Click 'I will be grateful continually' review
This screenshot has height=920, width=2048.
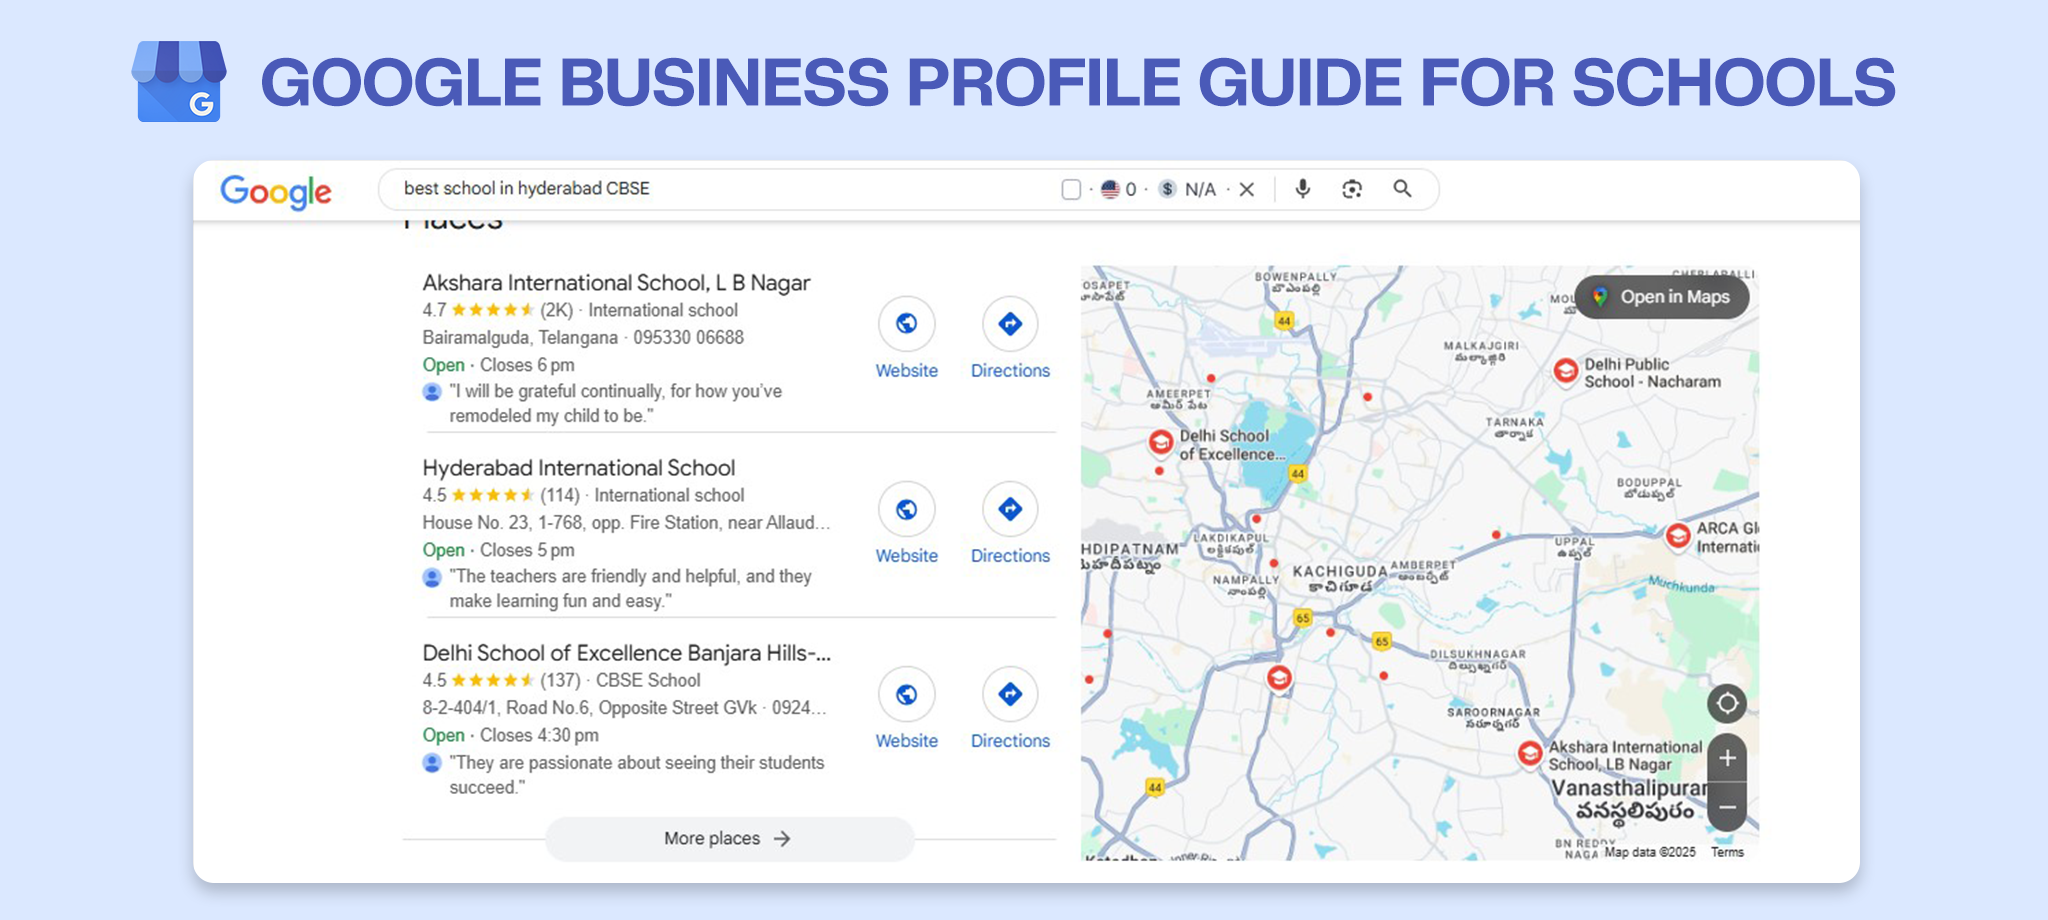(x=615, y=403)
